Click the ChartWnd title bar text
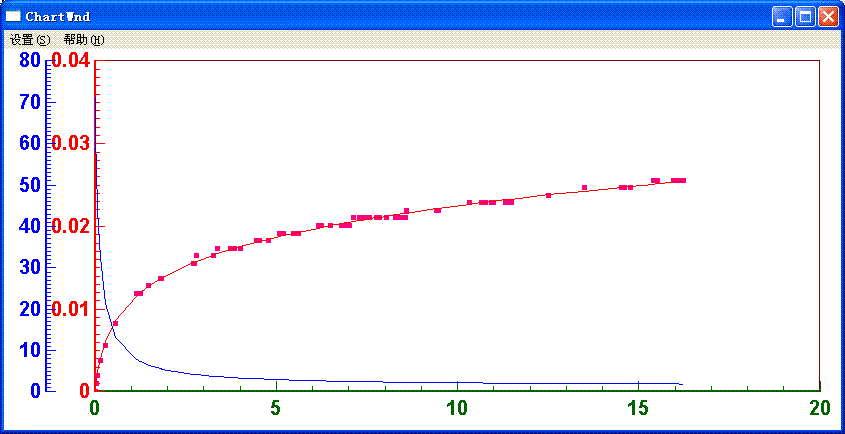The image size is (845, 434). [x=58, y=17]
